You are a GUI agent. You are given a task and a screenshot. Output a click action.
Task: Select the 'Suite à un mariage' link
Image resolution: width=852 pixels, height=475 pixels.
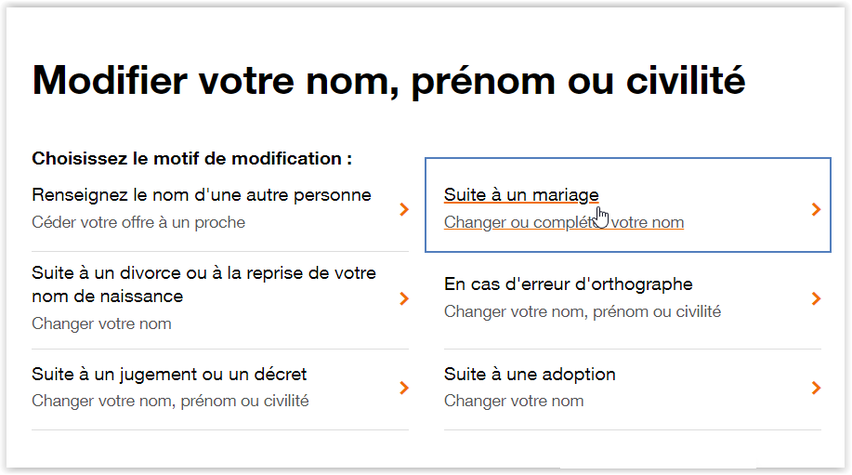pos(521,194)
